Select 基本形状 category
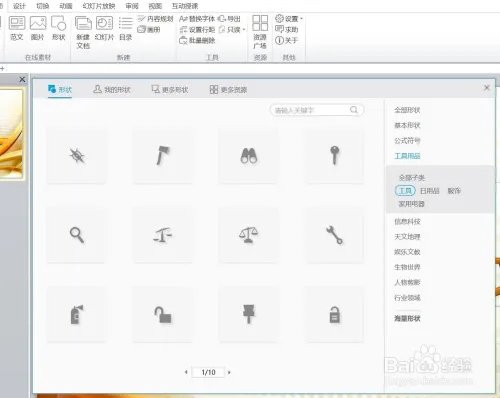The height and width of the screenshot is (398, 500). [x=407, y=125]
